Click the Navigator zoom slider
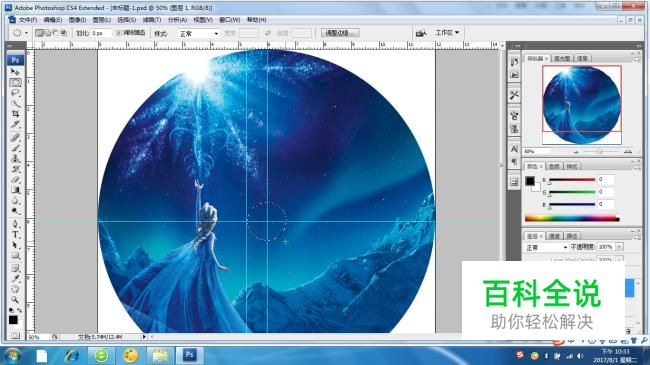This screenshot has width=650, height=365. pos(599,152)
